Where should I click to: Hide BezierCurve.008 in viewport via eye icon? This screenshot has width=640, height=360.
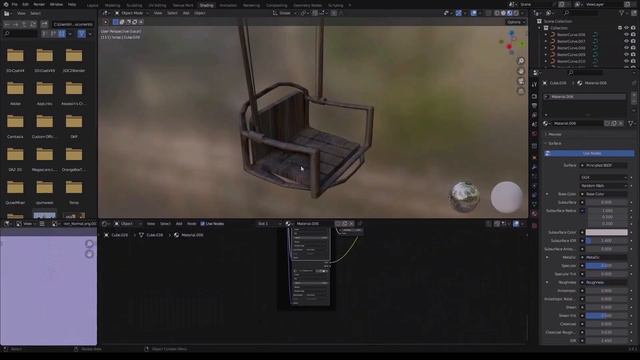pyautogui.click(x=626, y=48)
